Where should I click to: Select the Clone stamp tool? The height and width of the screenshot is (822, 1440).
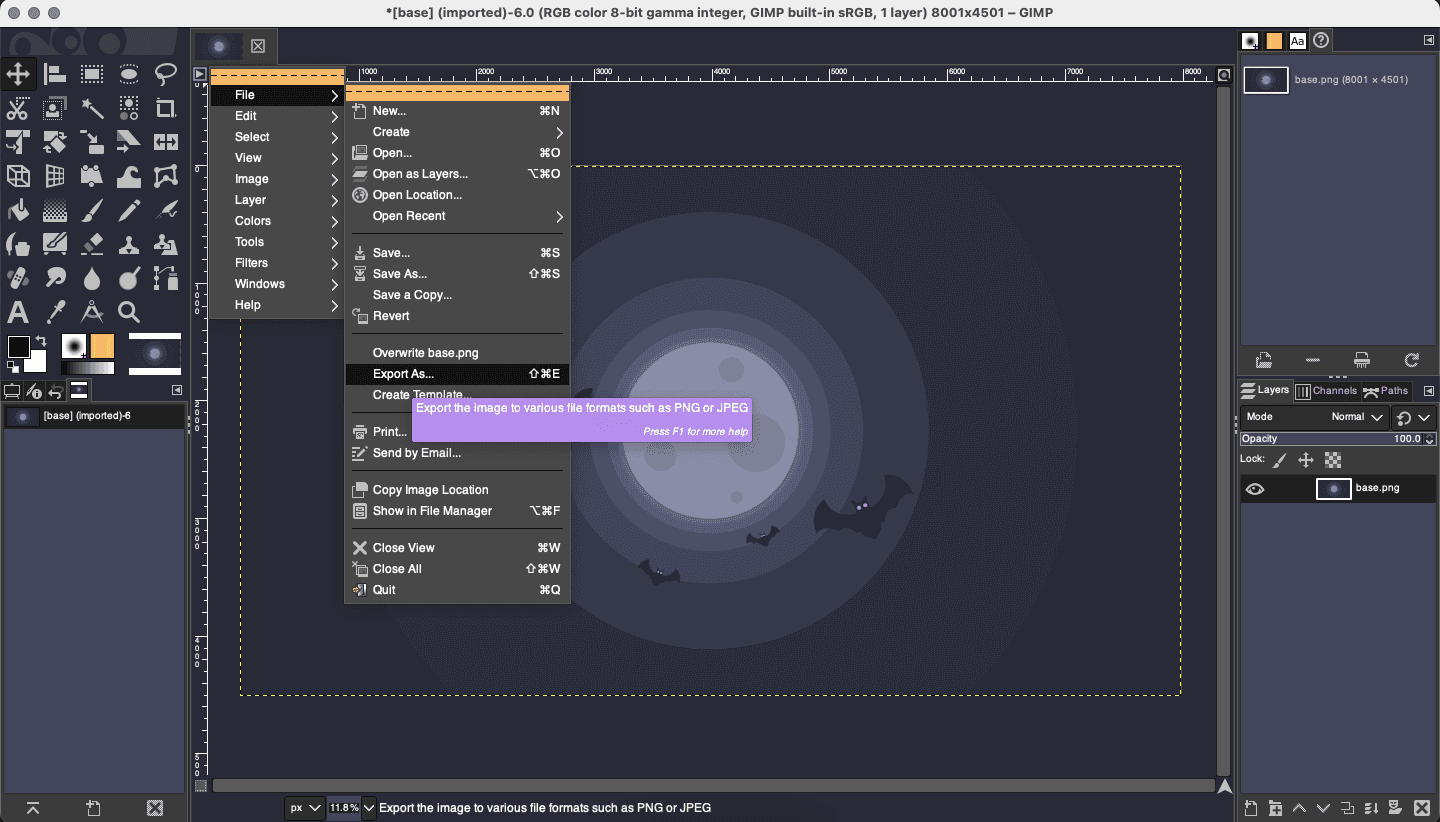coord(129,244)
